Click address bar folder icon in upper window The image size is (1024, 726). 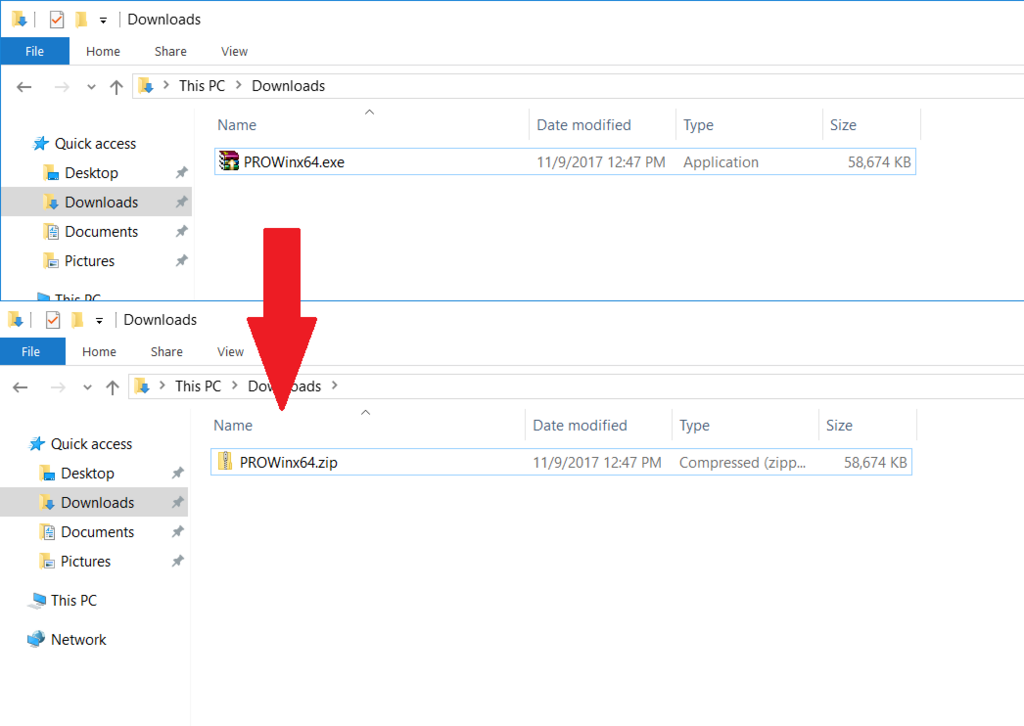pyautogui.click(x=146, y=86)
